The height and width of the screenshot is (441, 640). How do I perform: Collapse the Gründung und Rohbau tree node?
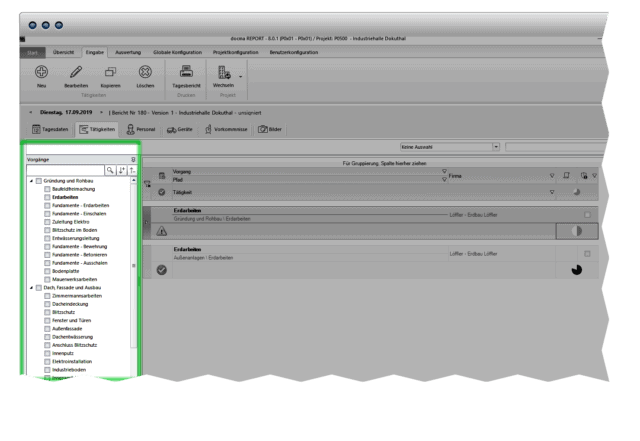click(31, 181)
